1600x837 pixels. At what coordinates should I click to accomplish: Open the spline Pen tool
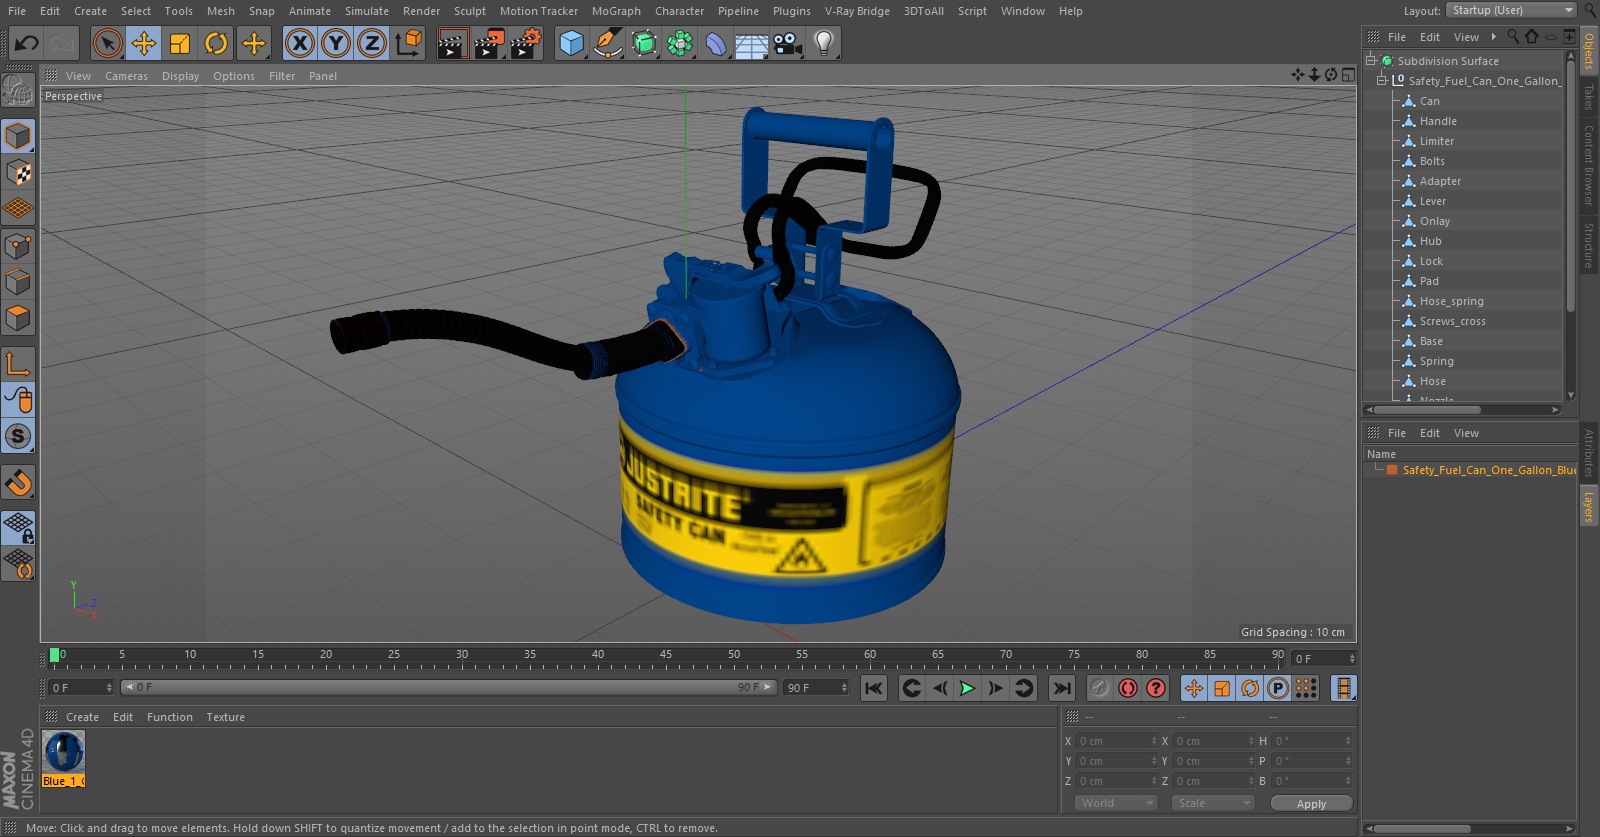pyautogui.click(x=607, y=43)
